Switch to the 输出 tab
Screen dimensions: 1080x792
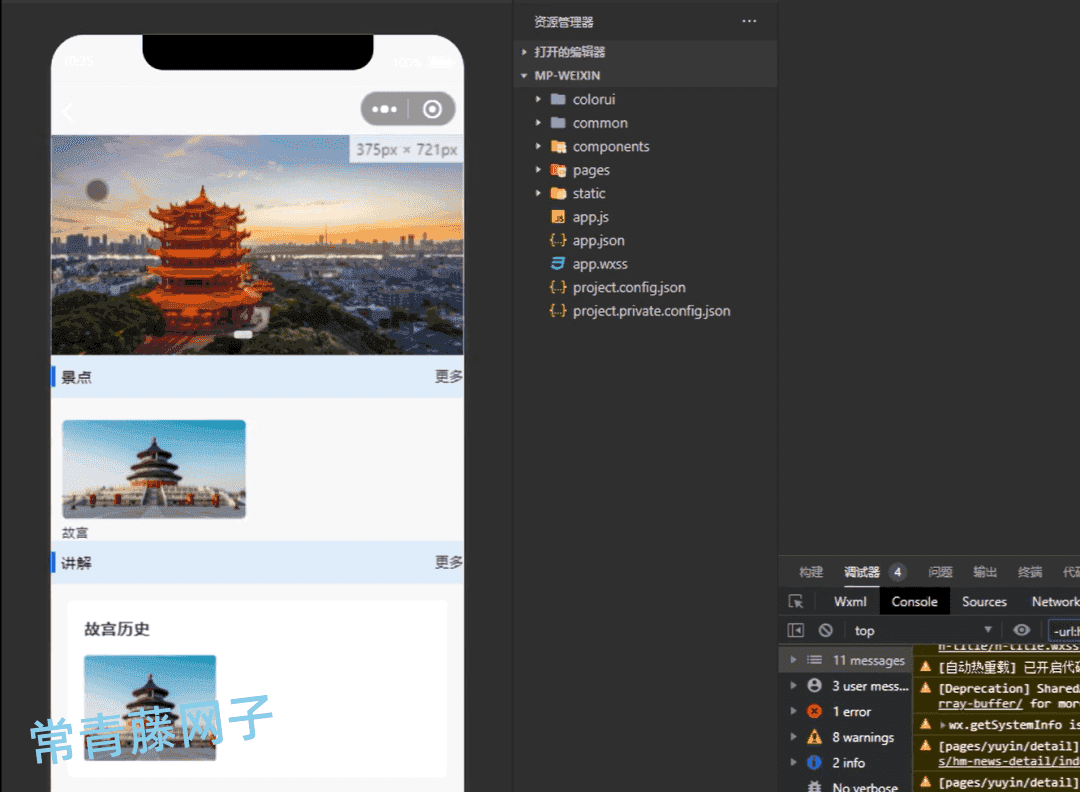point(985,572)
